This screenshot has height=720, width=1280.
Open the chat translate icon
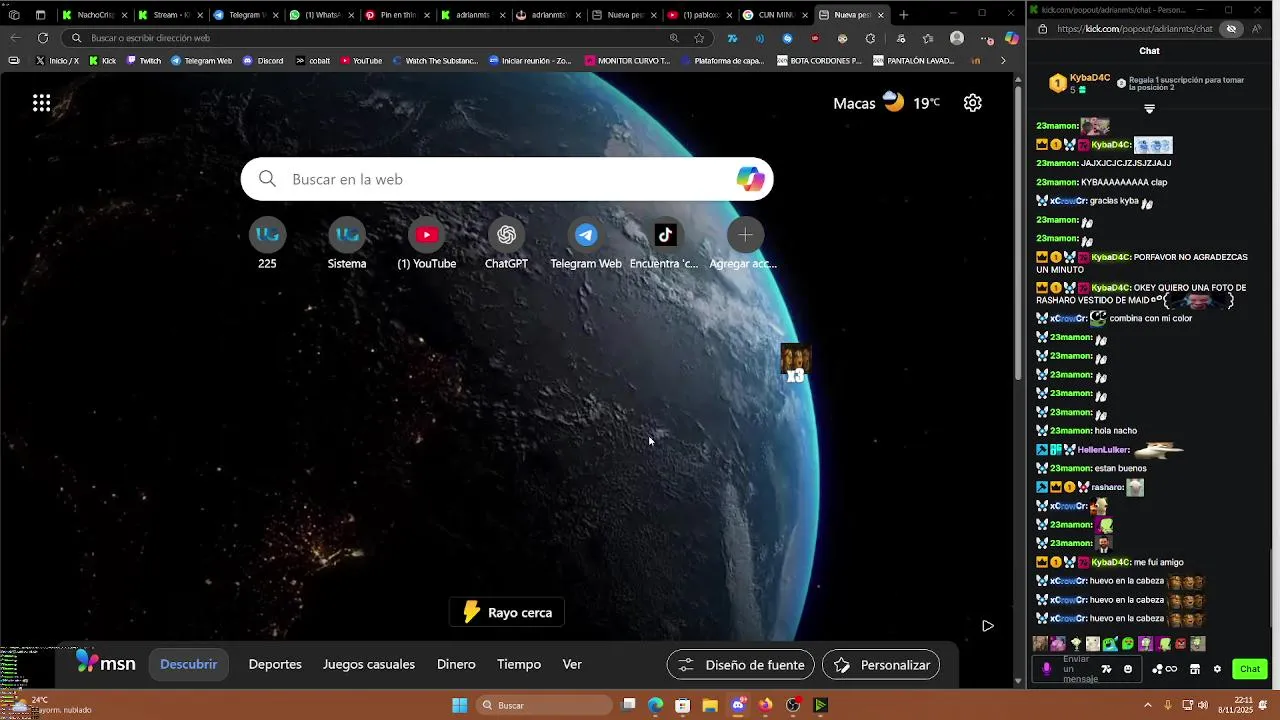(x=1106, y=669)
